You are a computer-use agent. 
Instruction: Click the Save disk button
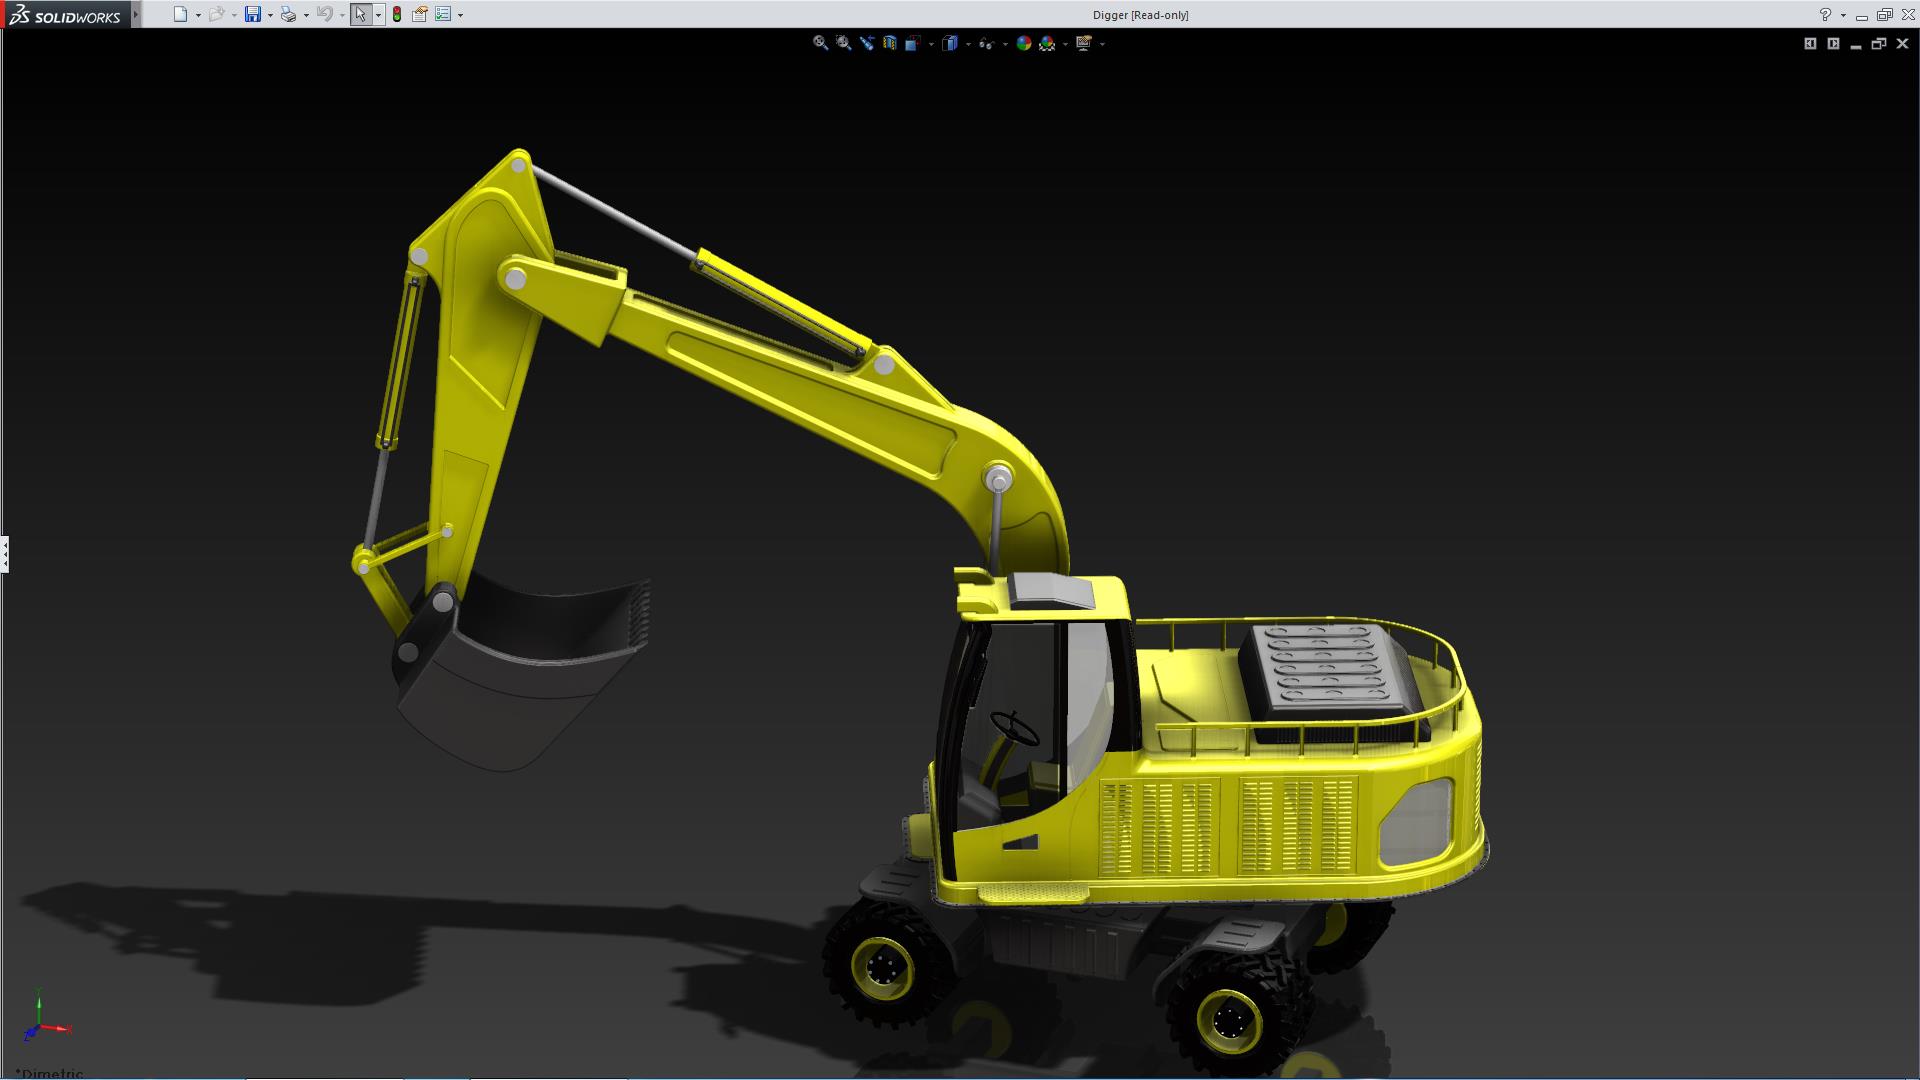[x=253, y=15]
